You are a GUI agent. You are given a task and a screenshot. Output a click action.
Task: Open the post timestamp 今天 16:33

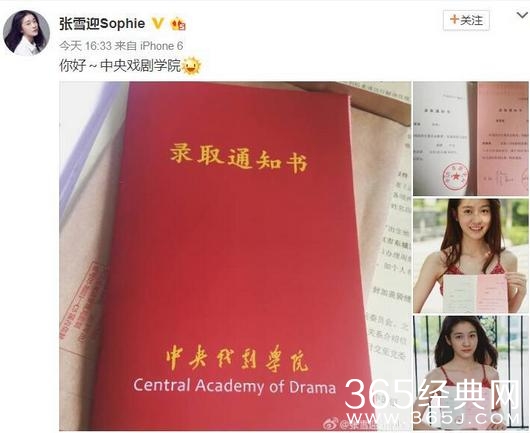tap(86, 46)
